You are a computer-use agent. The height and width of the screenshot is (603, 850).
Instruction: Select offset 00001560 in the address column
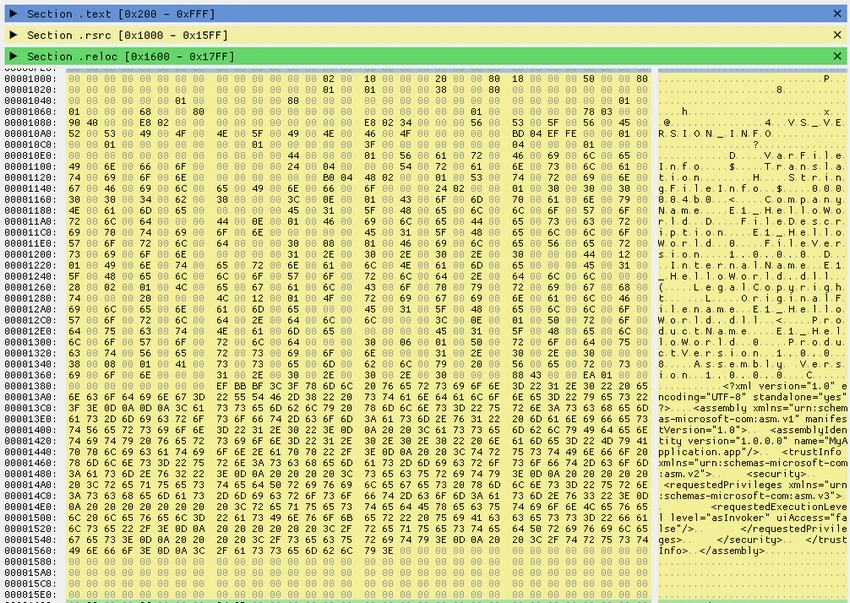[30, 551]
